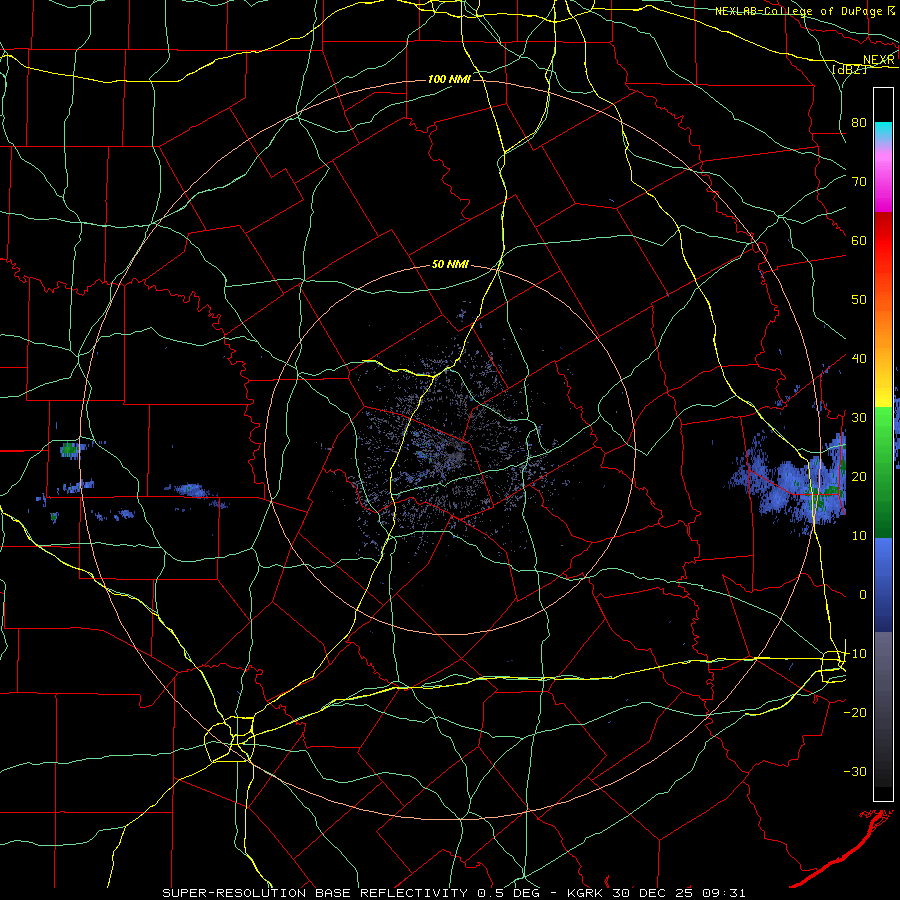Click the -30 value on the dBZ scale

click(855, 771)
